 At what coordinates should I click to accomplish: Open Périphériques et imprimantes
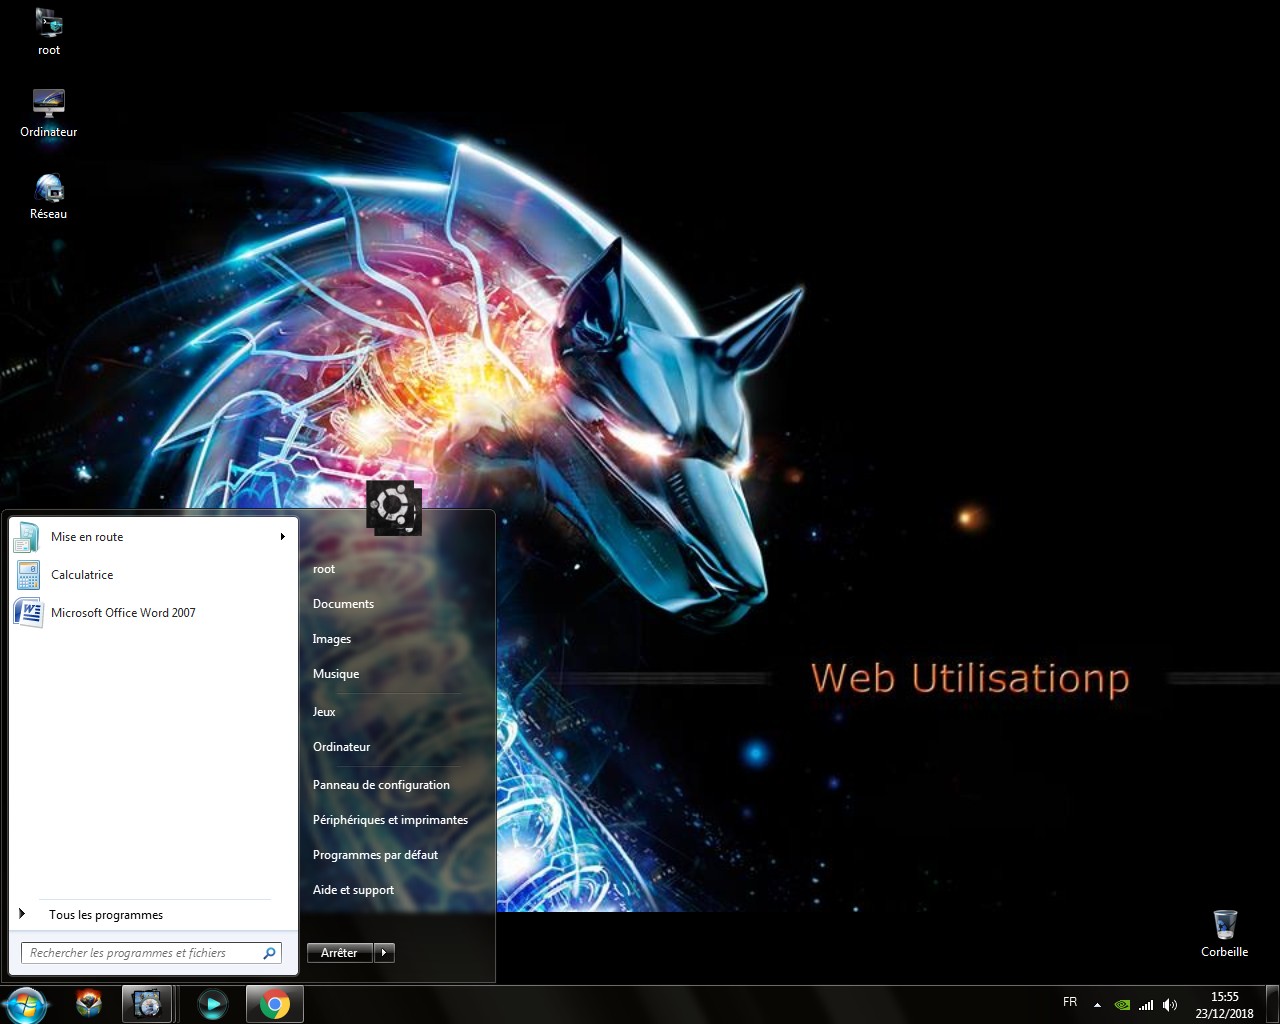point(390,820)
